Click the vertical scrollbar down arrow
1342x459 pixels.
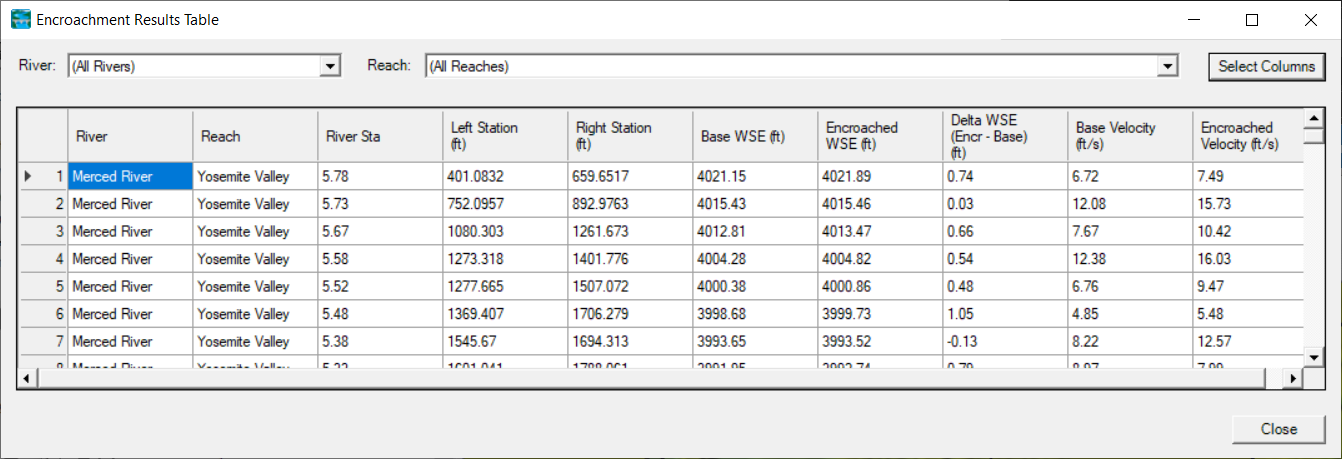pyautogui.click(x=1314, y=356)
